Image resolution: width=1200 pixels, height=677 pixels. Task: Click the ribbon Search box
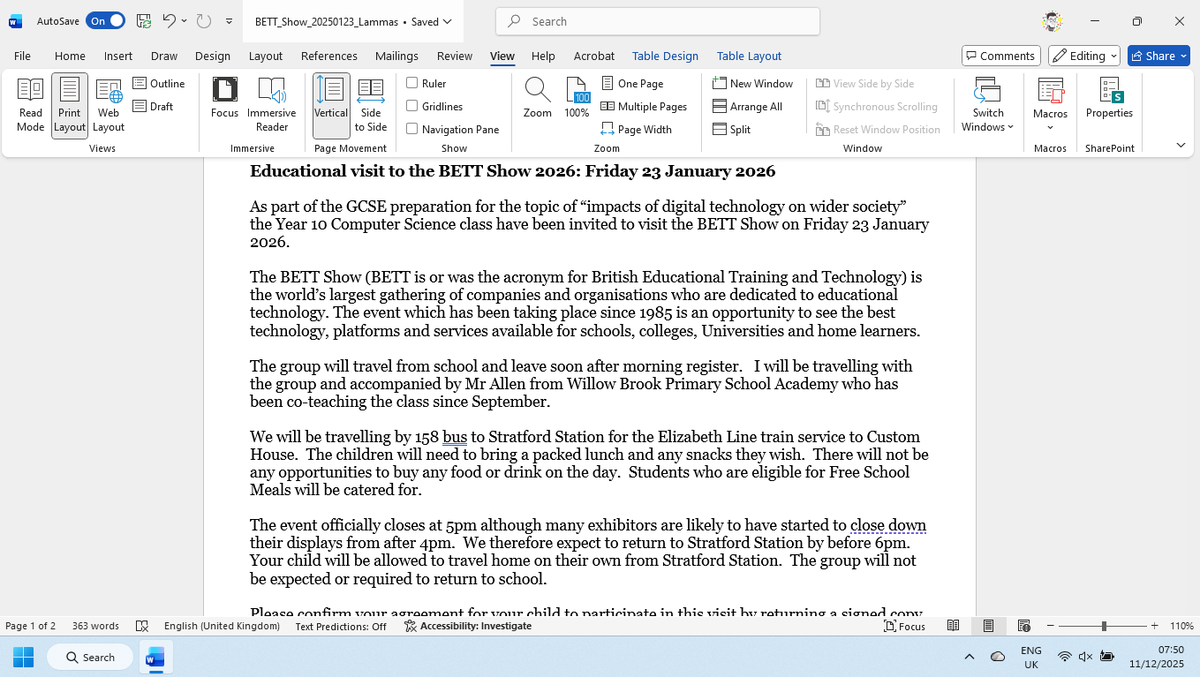pyautogui.click(x=658, y=21)
